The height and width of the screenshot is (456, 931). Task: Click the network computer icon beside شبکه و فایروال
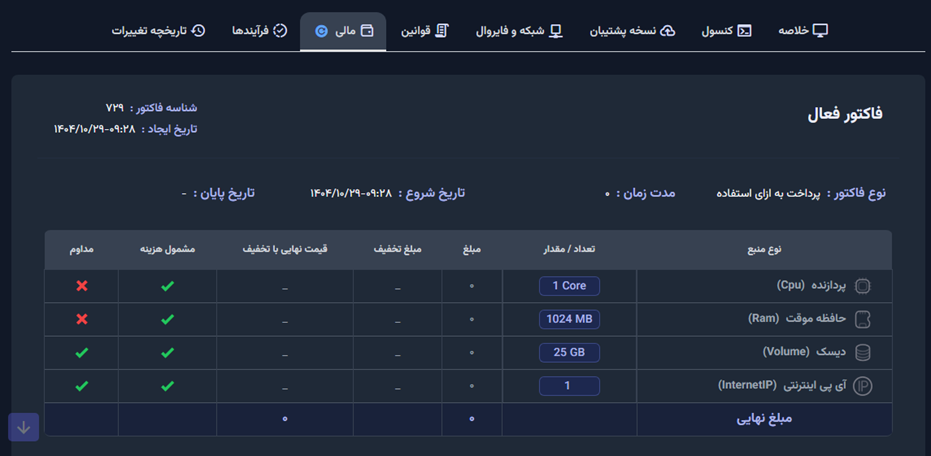coord(556,31)
